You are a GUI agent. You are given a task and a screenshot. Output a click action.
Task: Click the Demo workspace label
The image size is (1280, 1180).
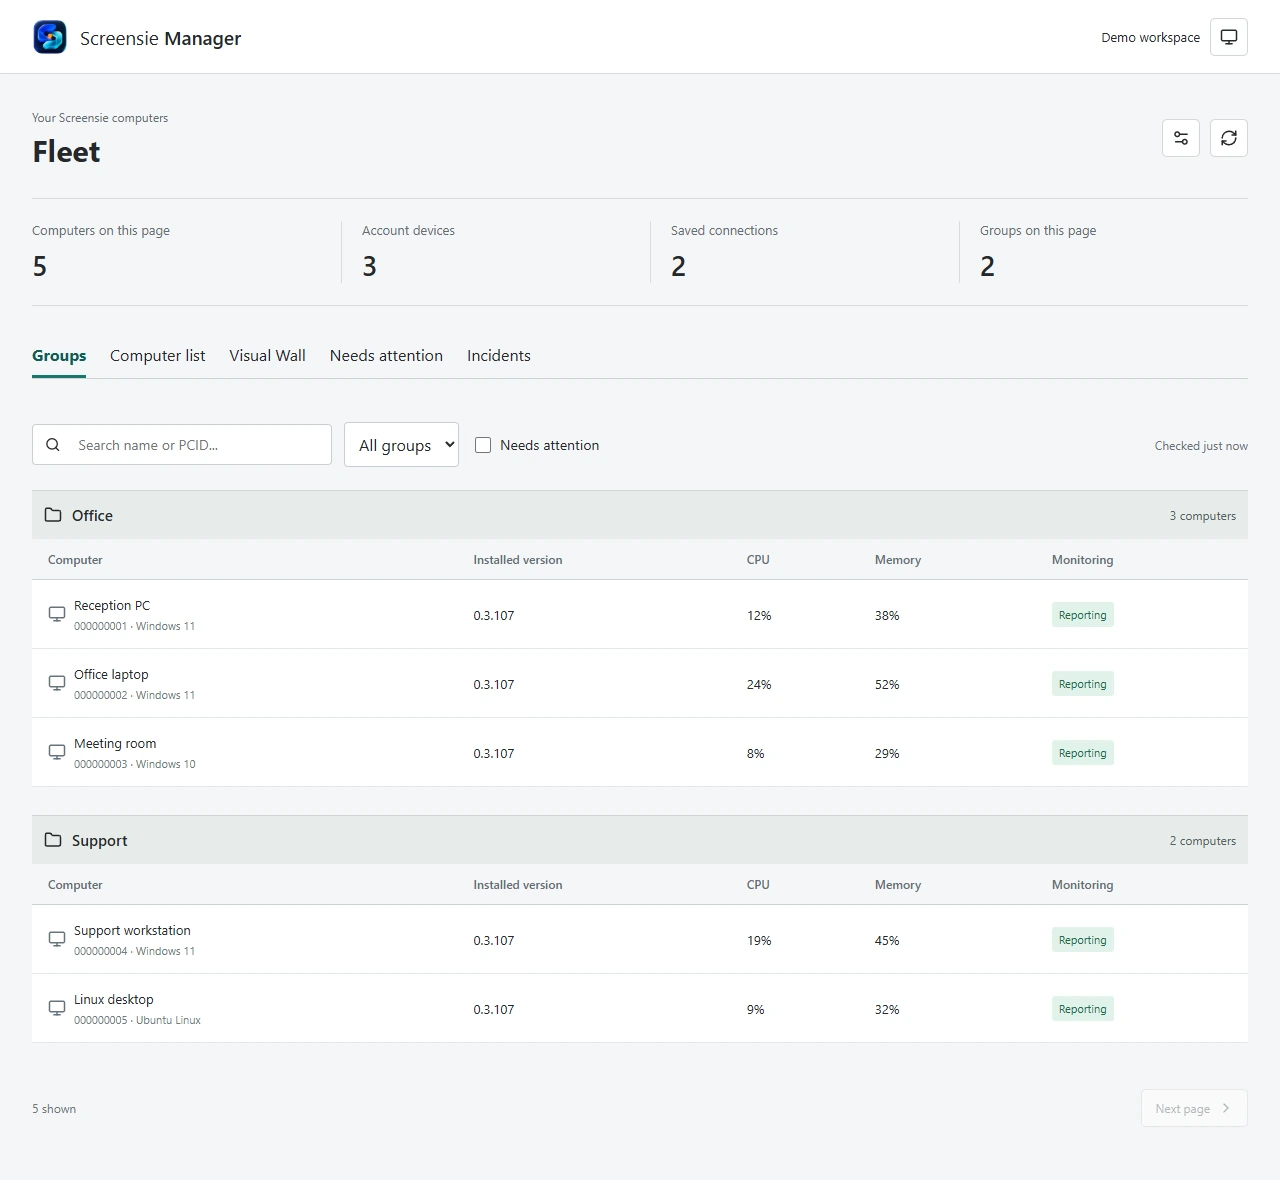[1150, 37]
